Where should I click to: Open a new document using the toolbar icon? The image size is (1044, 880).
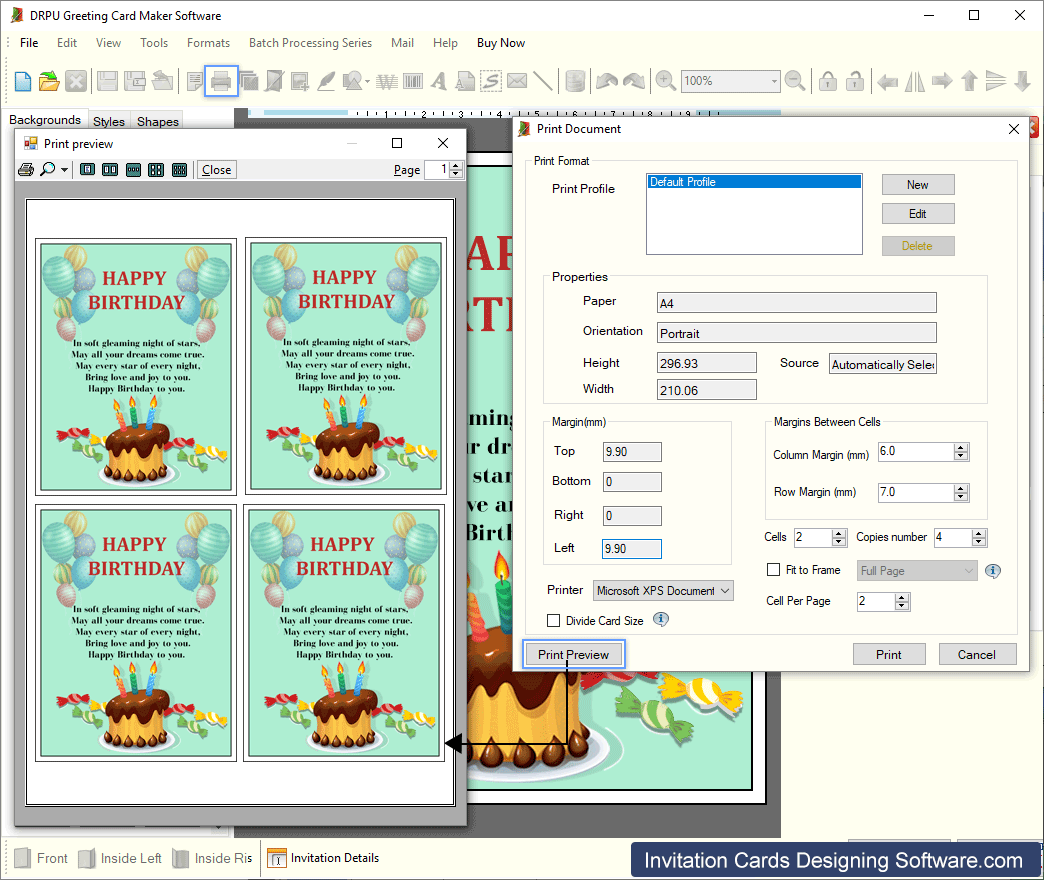click(x=22, y=81)
